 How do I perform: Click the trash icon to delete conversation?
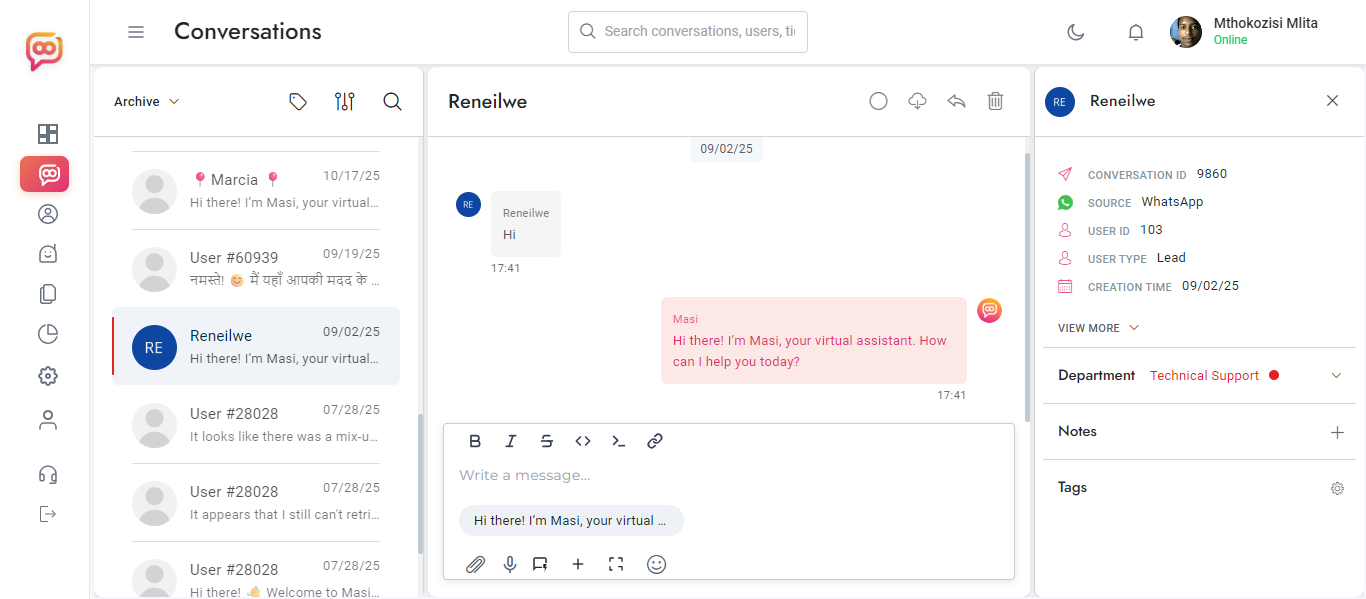coord(995,101)
